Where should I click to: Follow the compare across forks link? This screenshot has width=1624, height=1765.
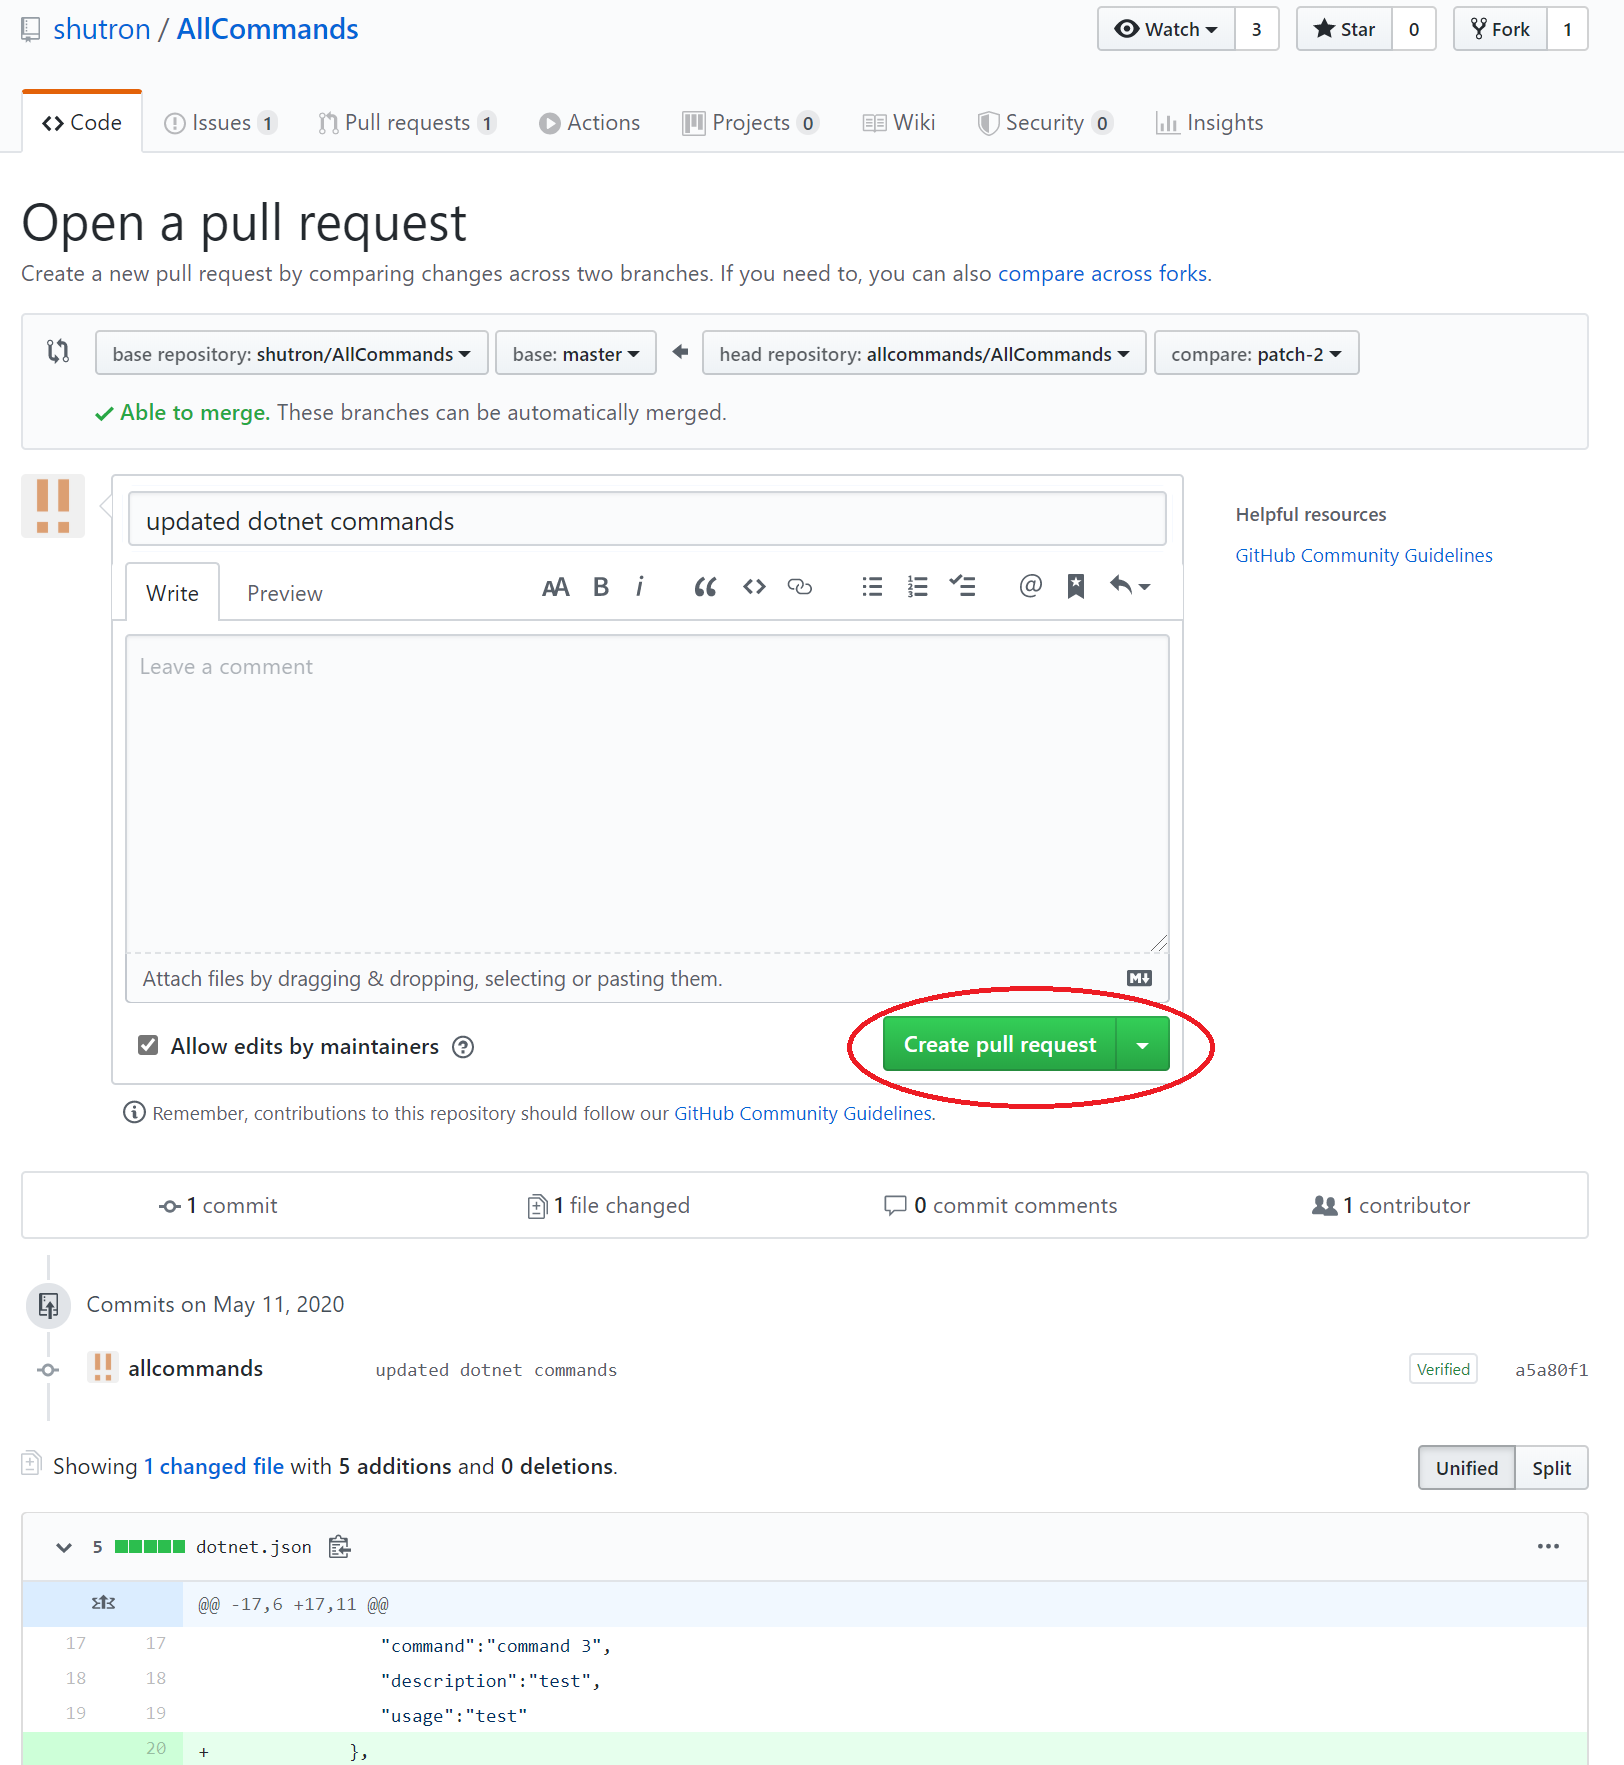pyautogui.click(x=1103, y=274)
